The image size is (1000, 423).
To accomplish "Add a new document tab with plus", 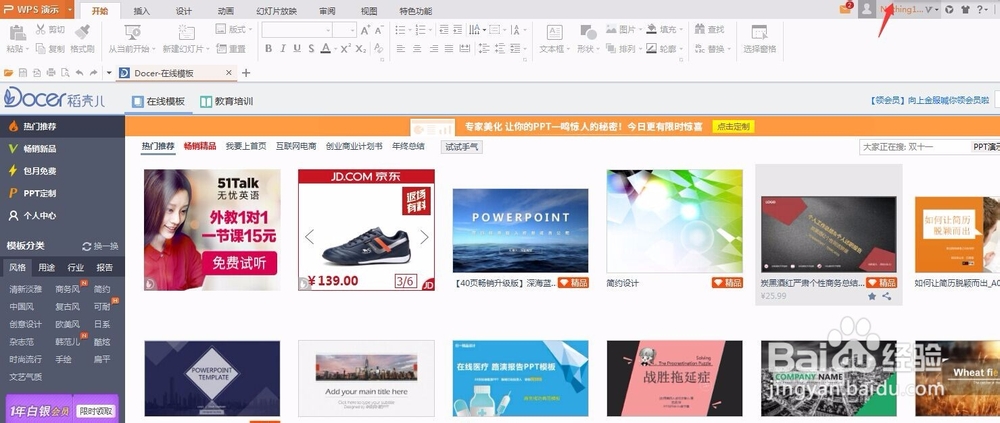I will pos(246,73).
